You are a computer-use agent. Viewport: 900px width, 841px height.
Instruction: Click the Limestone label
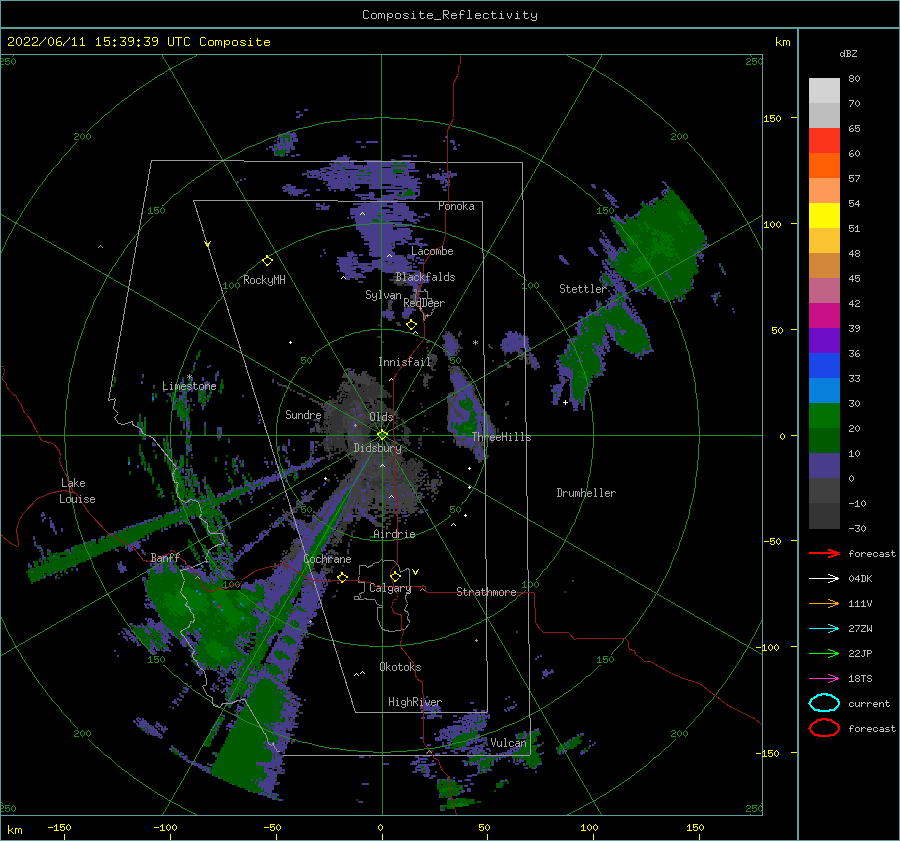189,386
